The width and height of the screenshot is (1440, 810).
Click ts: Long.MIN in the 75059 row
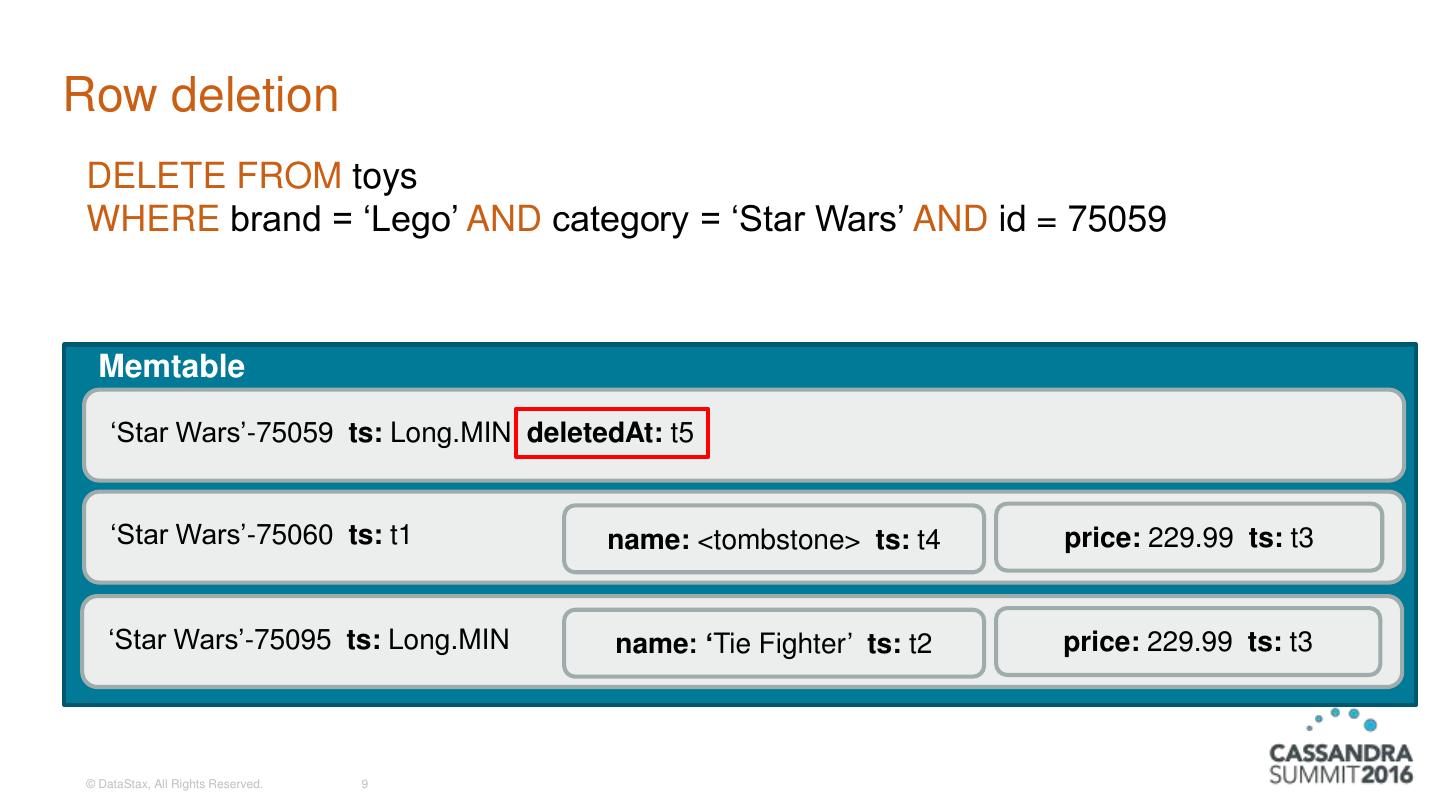(x=430, y=433)
